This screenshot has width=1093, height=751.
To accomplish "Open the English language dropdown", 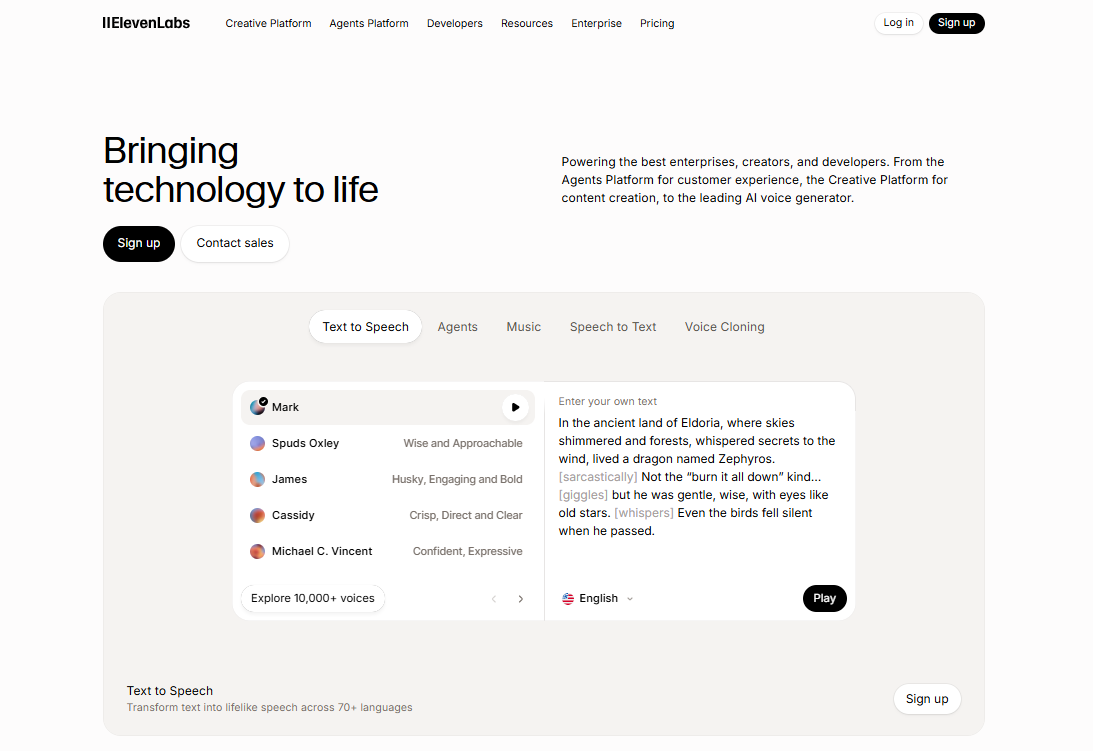I will (598, 599).
